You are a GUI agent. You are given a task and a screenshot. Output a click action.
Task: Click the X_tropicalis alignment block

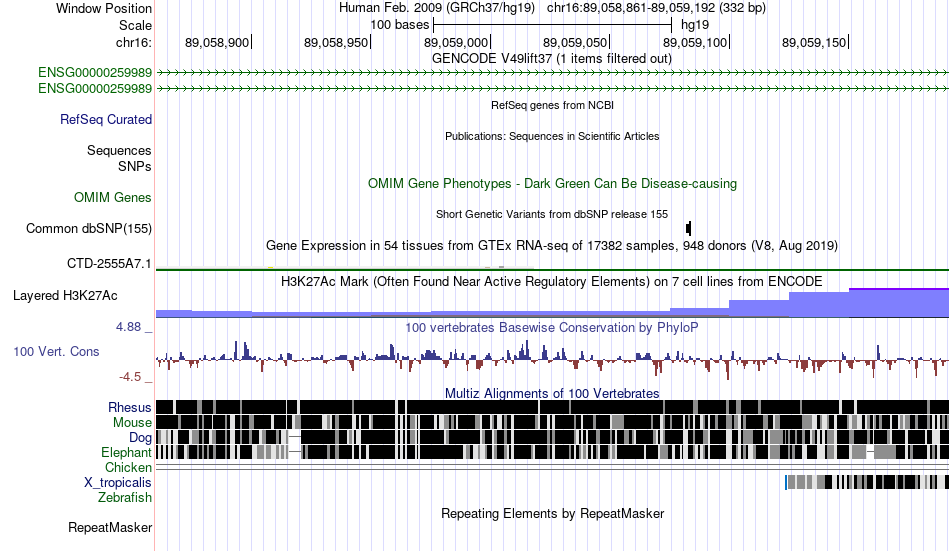[867, 483]
